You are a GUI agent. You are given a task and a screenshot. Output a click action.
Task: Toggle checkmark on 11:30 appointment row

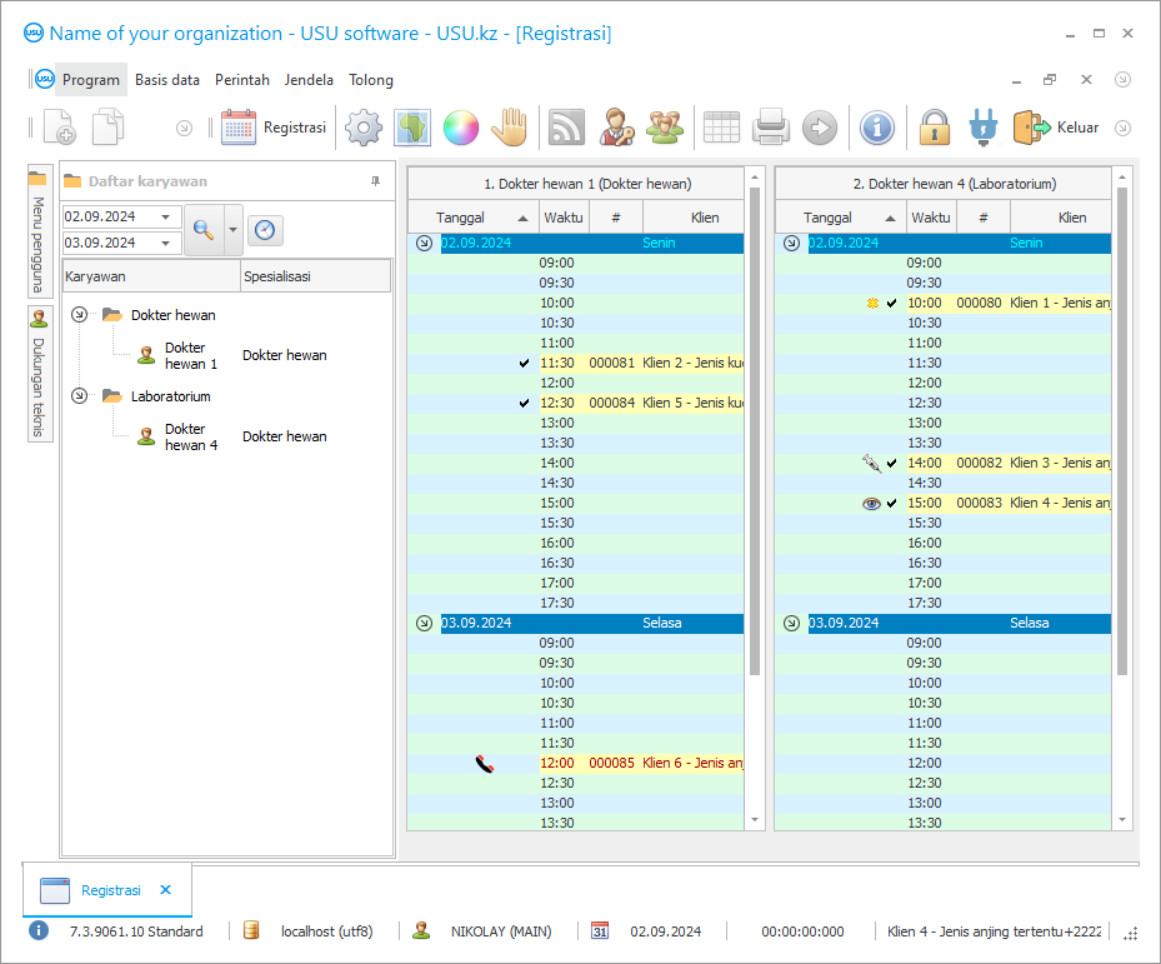pos(525,363)
